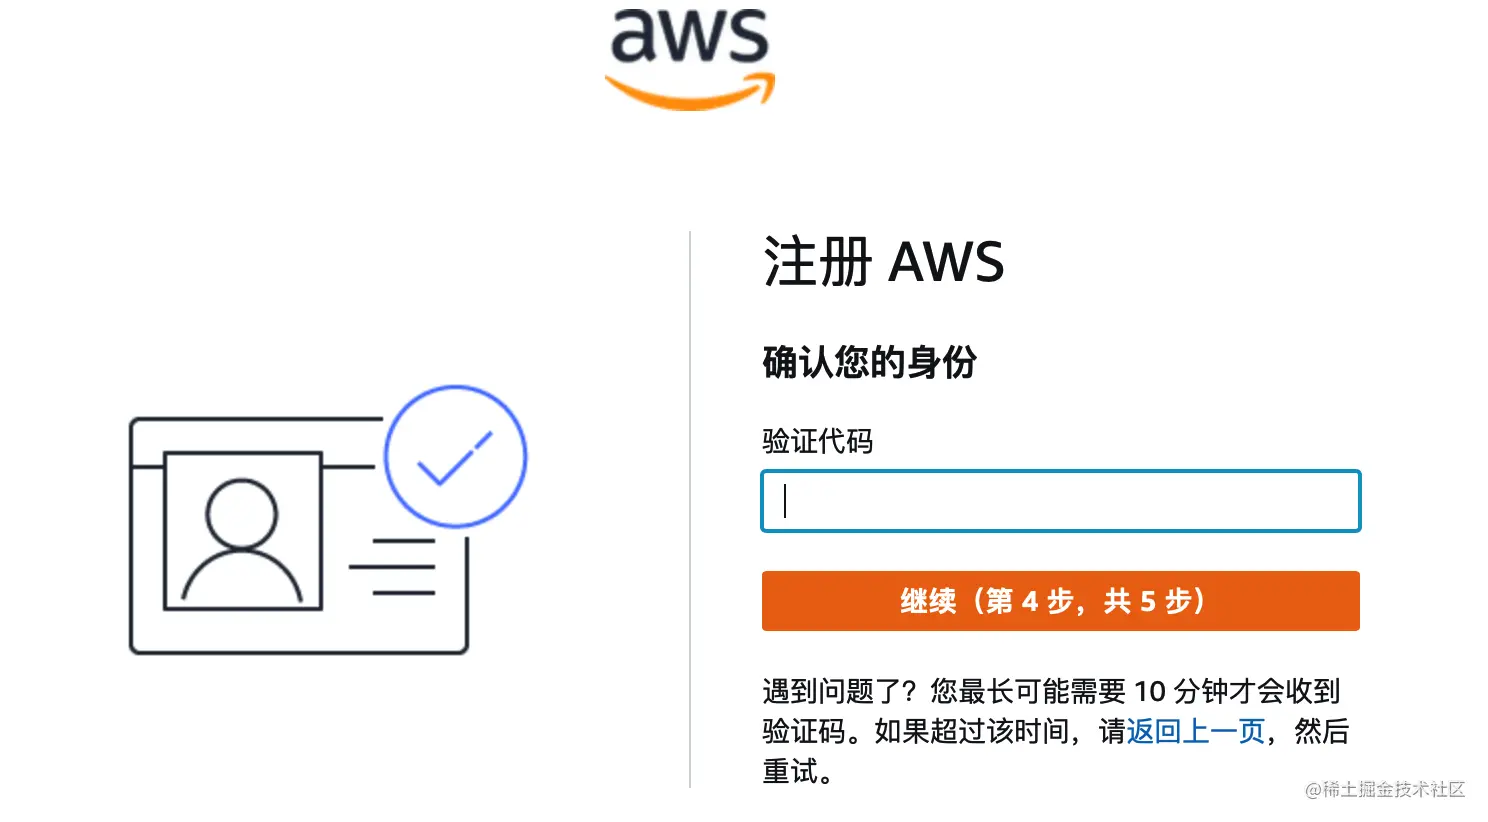The height and width of the screenshot is (822, 1488).
Task: Click the 重试。 text on last line
Action: pyautogui.click(x=798, y=771)
